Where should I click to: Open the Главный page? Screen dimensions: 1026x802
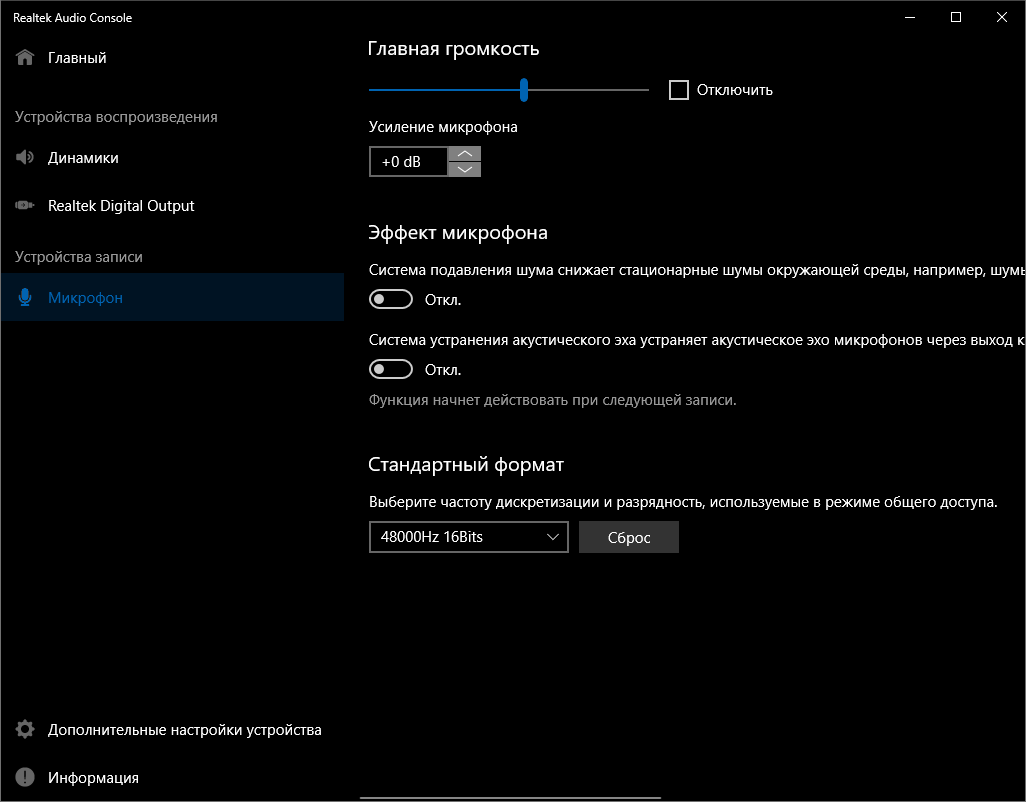77,58
